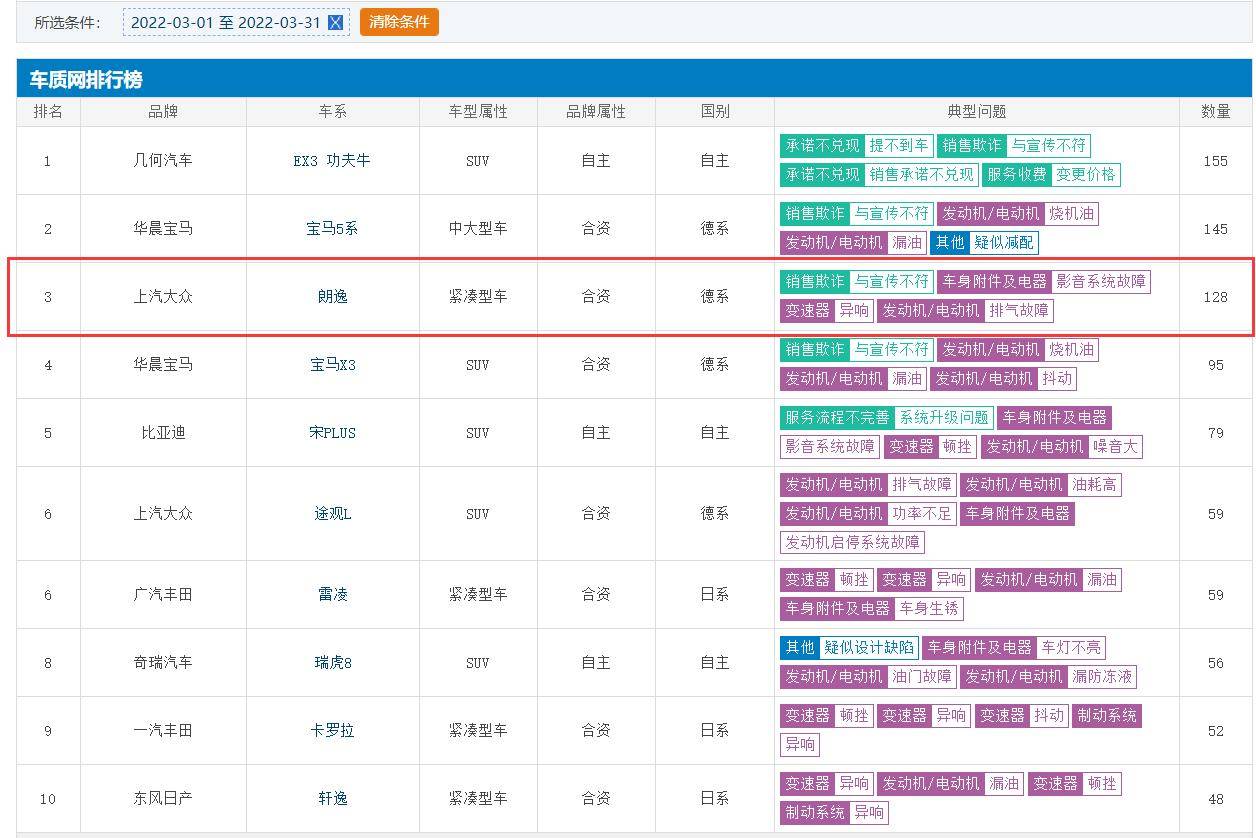Click the 清除条件 button
Screen dimensions: 1256x838
(399, 22)
